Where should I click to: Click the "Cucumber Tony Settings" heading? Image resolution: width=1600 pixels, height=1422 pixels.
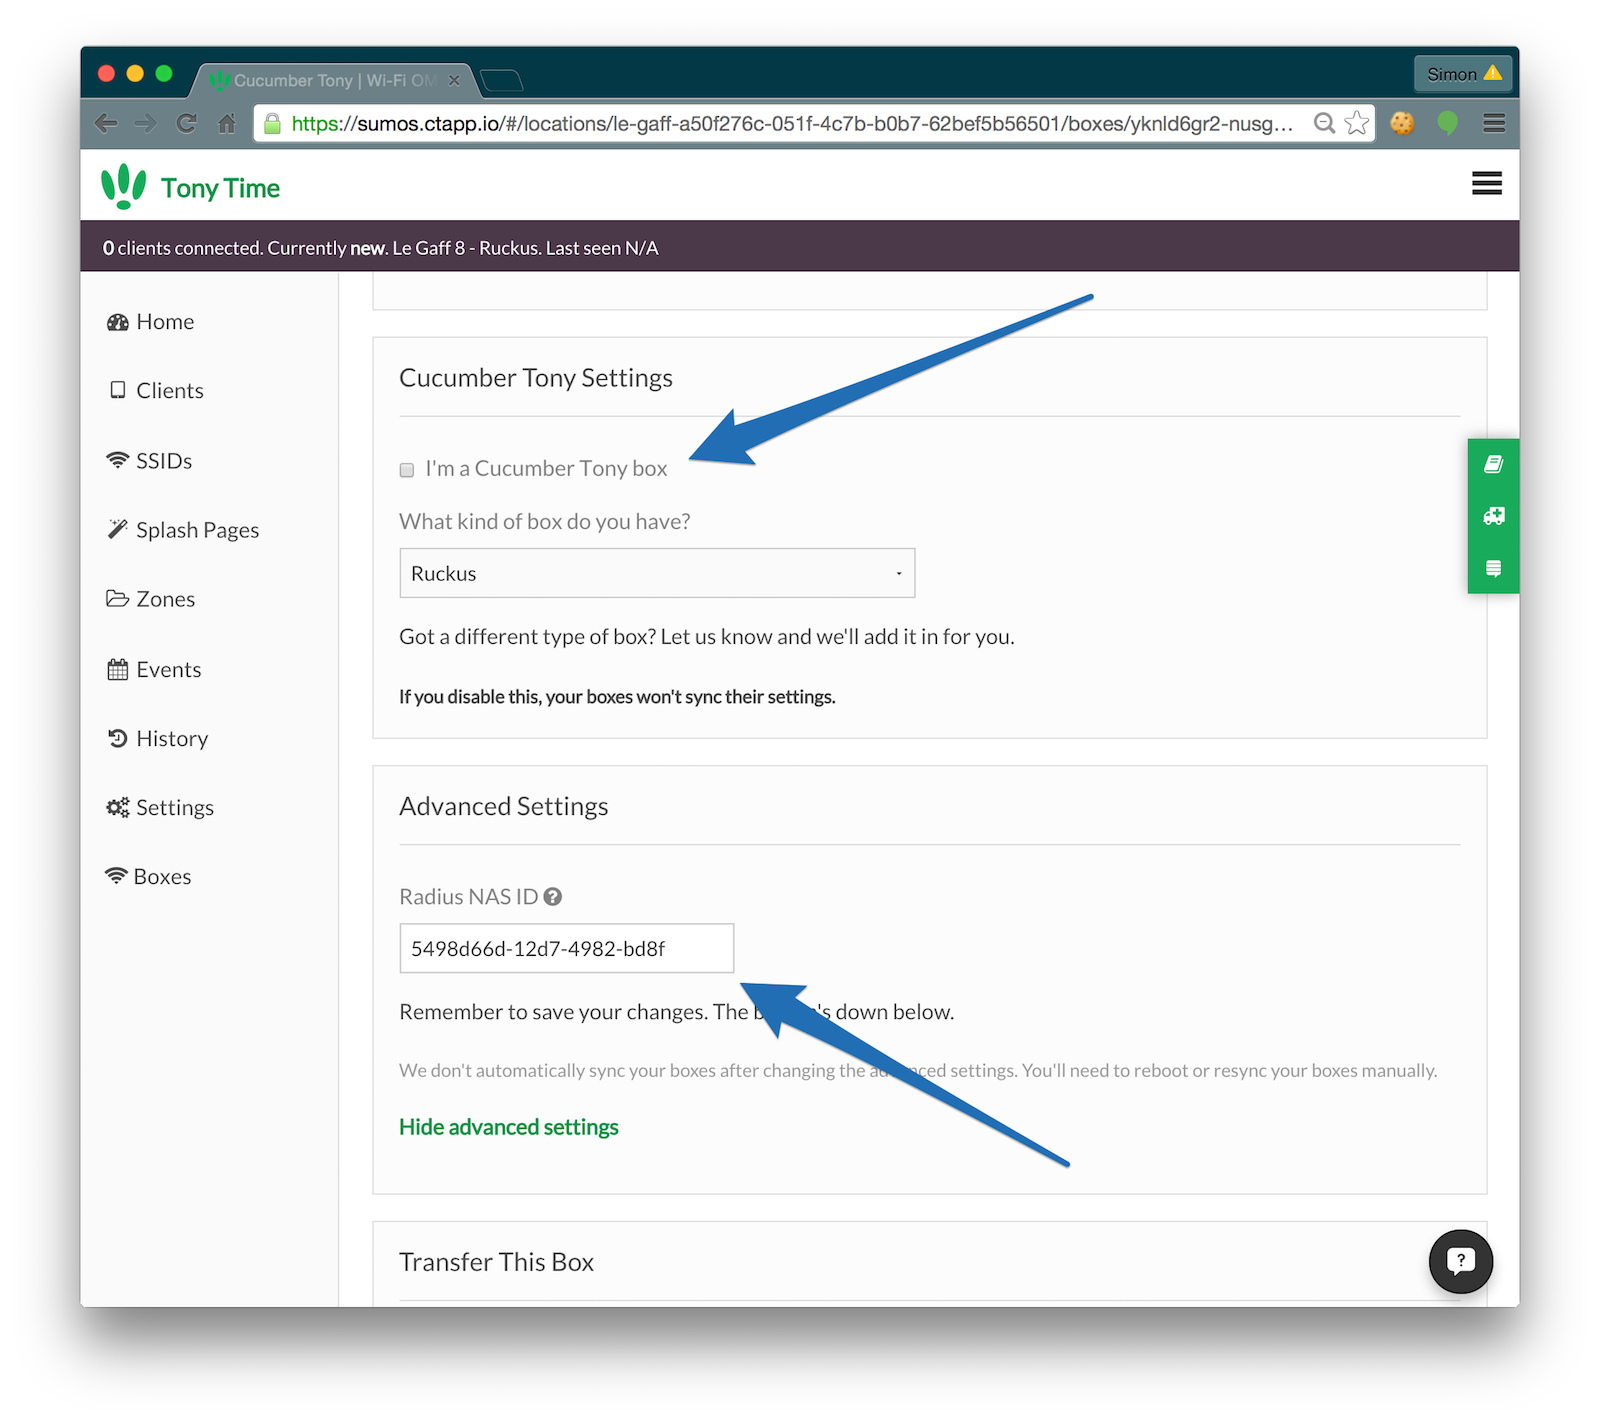coord(536,378)
